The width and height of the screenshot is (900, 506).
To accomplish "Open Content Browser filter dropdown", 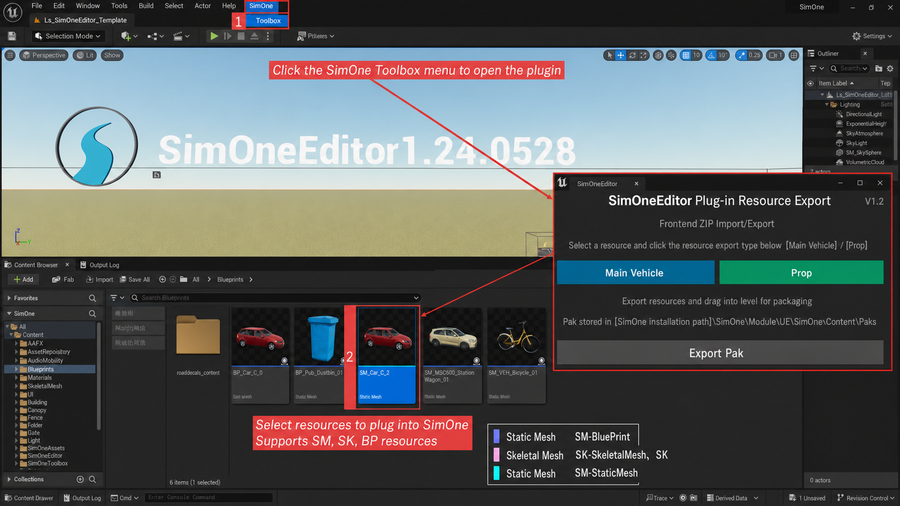I will 117,298.
